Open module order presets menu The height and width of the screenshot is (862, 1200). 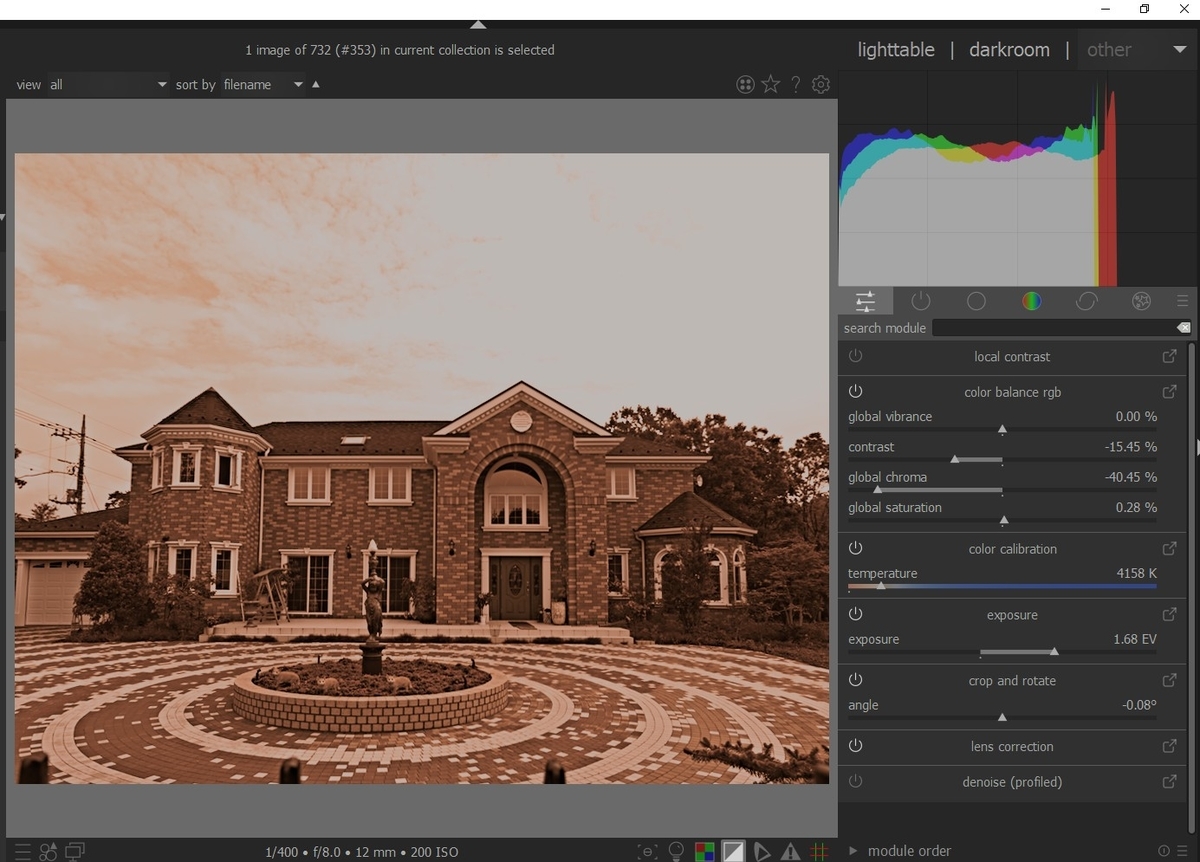click(1182, 851)
